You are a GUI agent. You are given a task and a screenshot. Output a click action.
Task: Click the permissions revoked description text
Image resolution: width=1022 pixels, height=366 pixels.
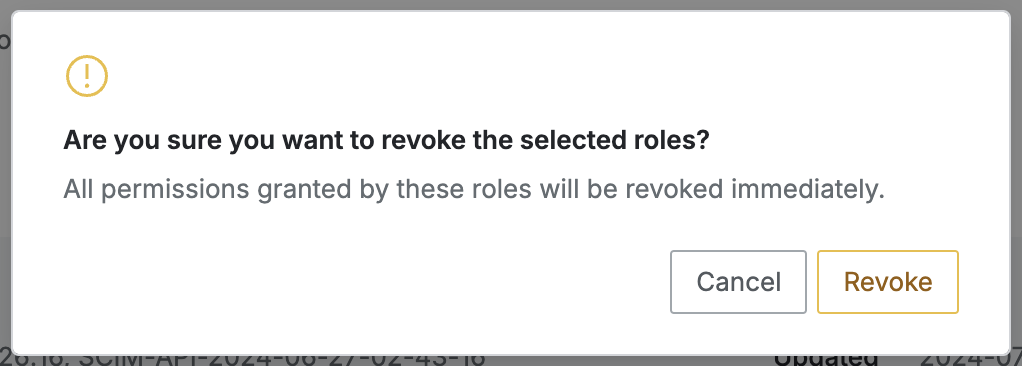(x=474, y=190)
